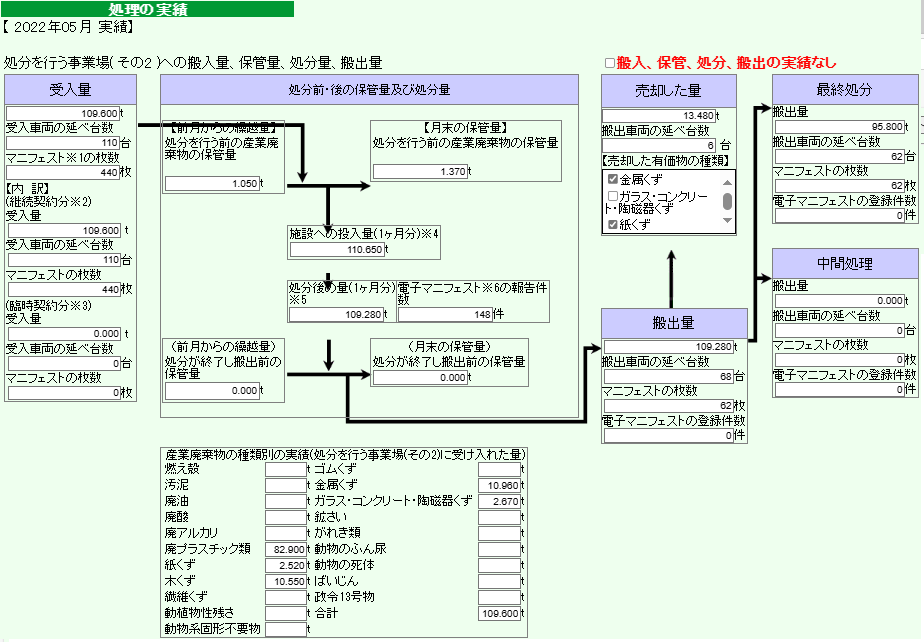Click the topmost 受入量 field directly under its header
Image resolution: width=924 pixels, height=642 pixels.
tap(62, 113)
